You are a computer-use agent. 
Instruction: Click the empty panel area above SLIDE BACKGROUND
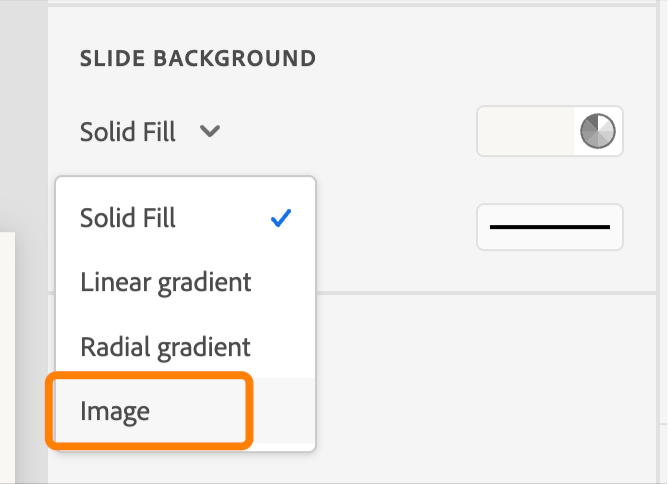pos(350,20)
